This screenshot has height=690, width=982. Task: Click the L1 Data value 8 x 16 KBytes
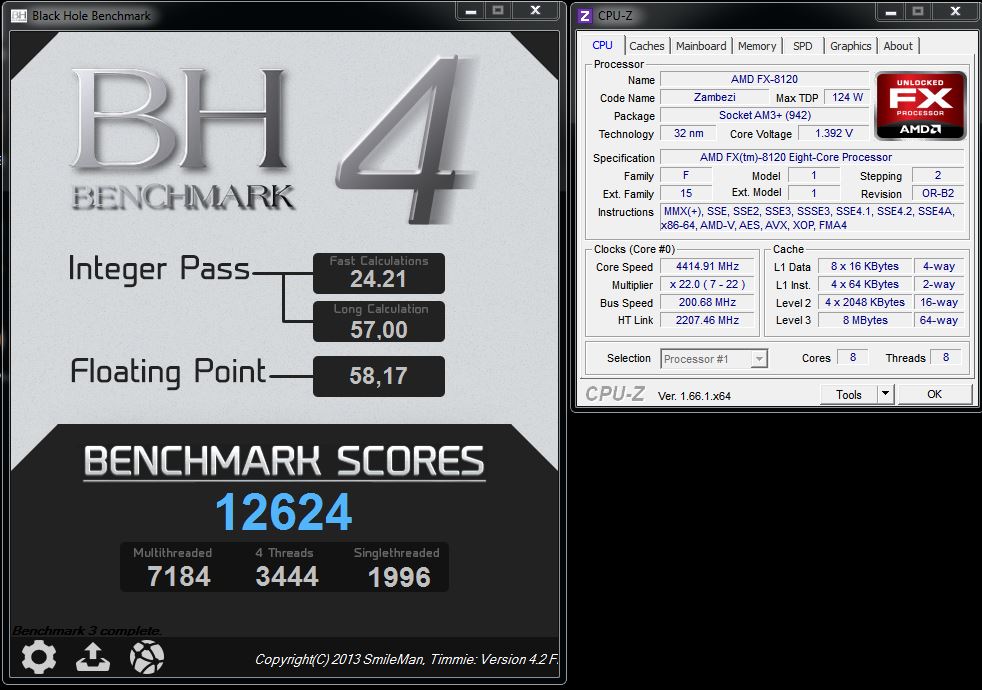tap(865, 266)
